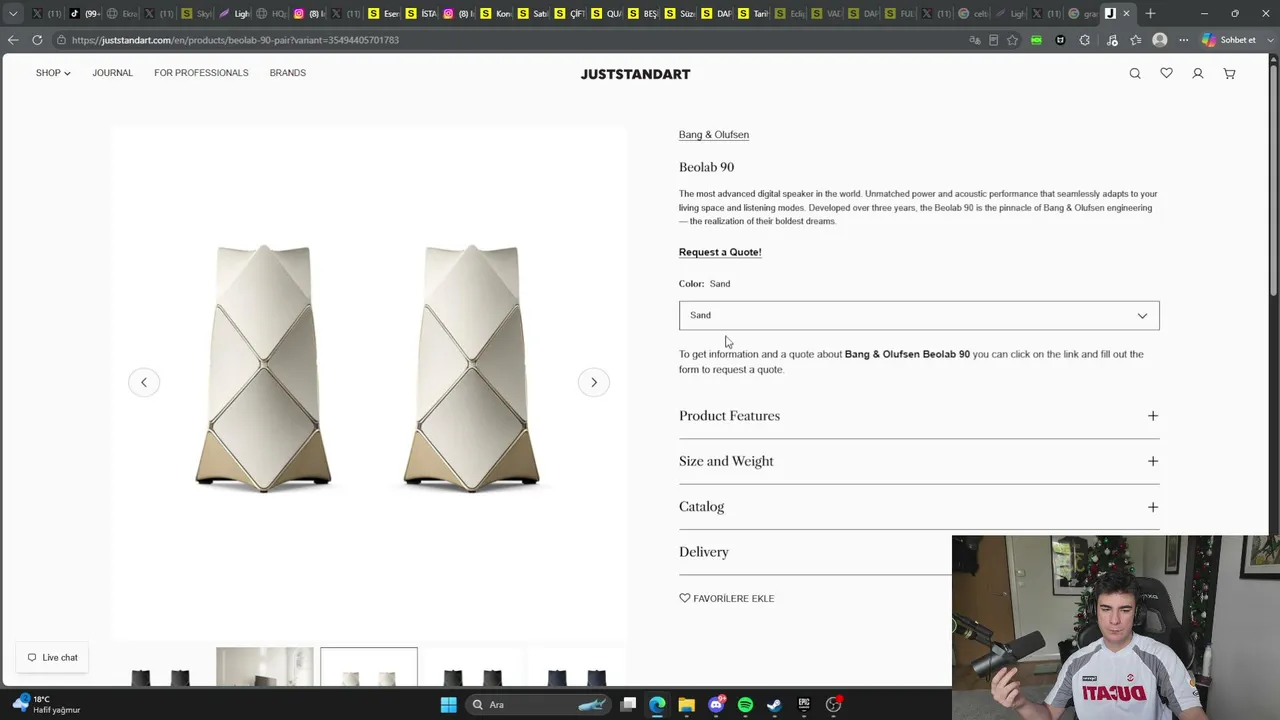Go back with the browser back arrow

13,40
